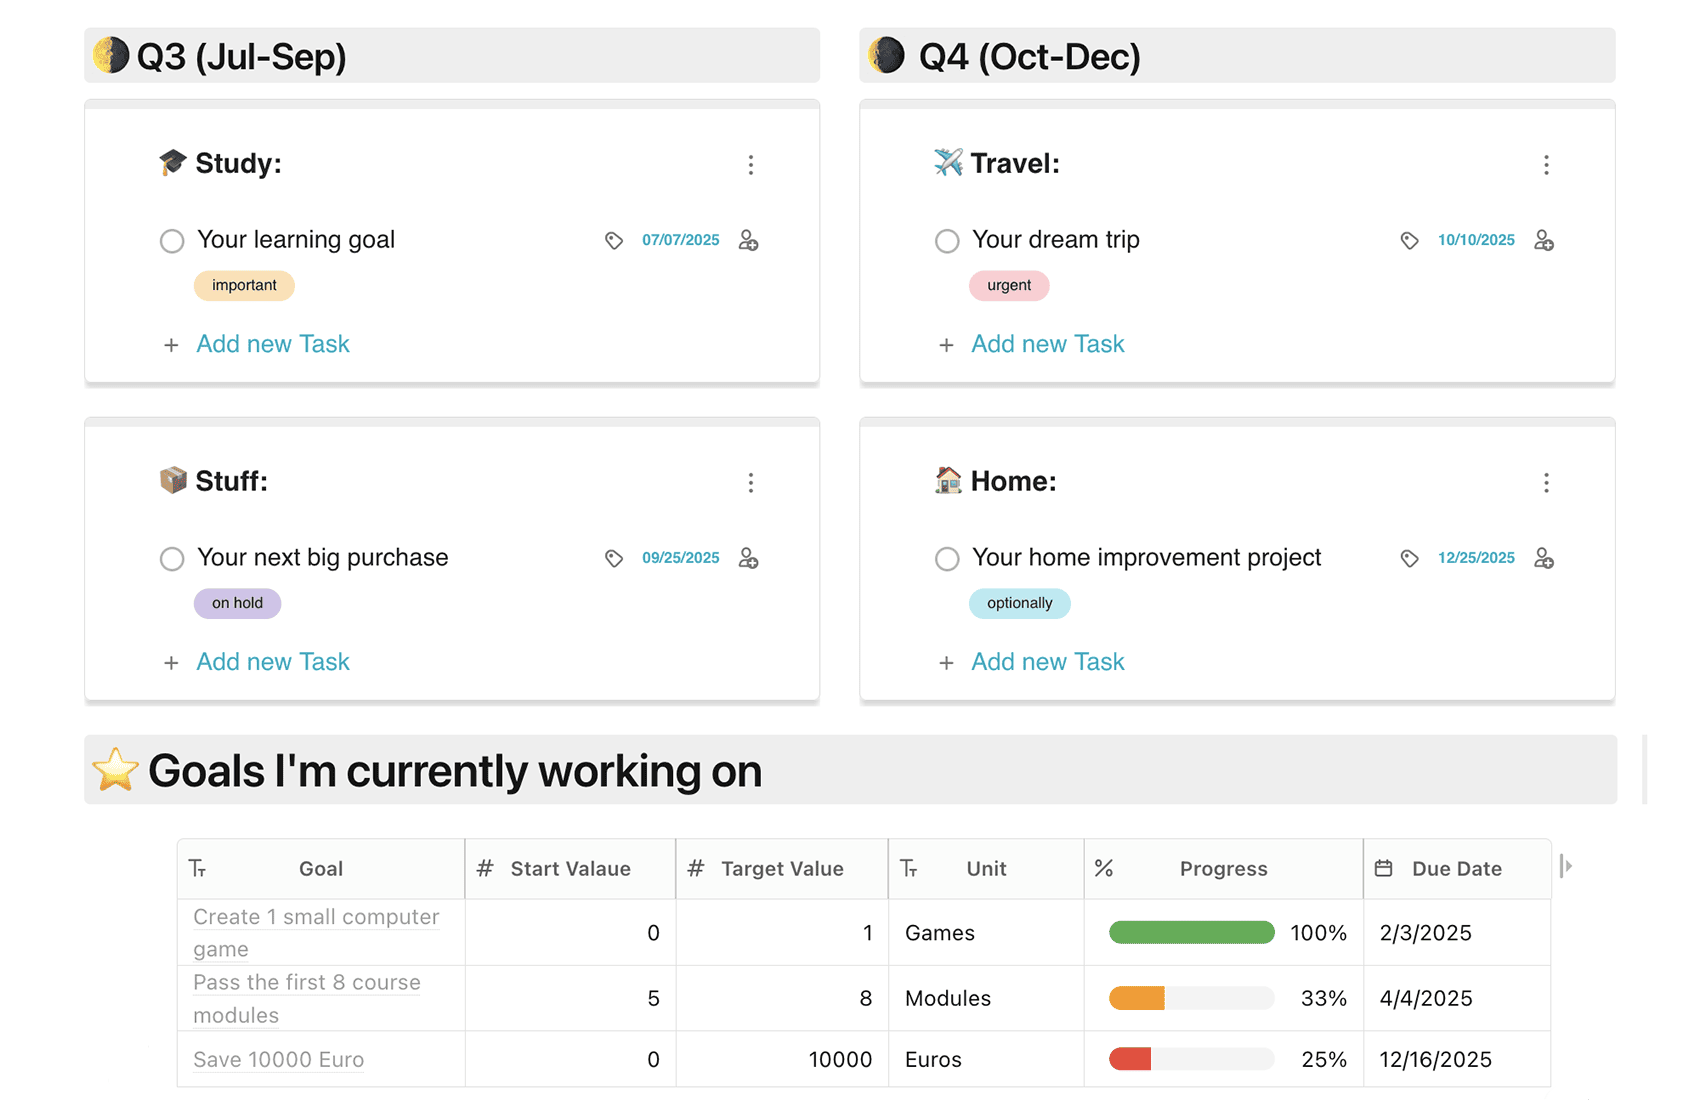Screen dimensions: 1700x1100
Task: Open the Travel card options menu
Action: pyautogui.click(x=1546, y=165)
